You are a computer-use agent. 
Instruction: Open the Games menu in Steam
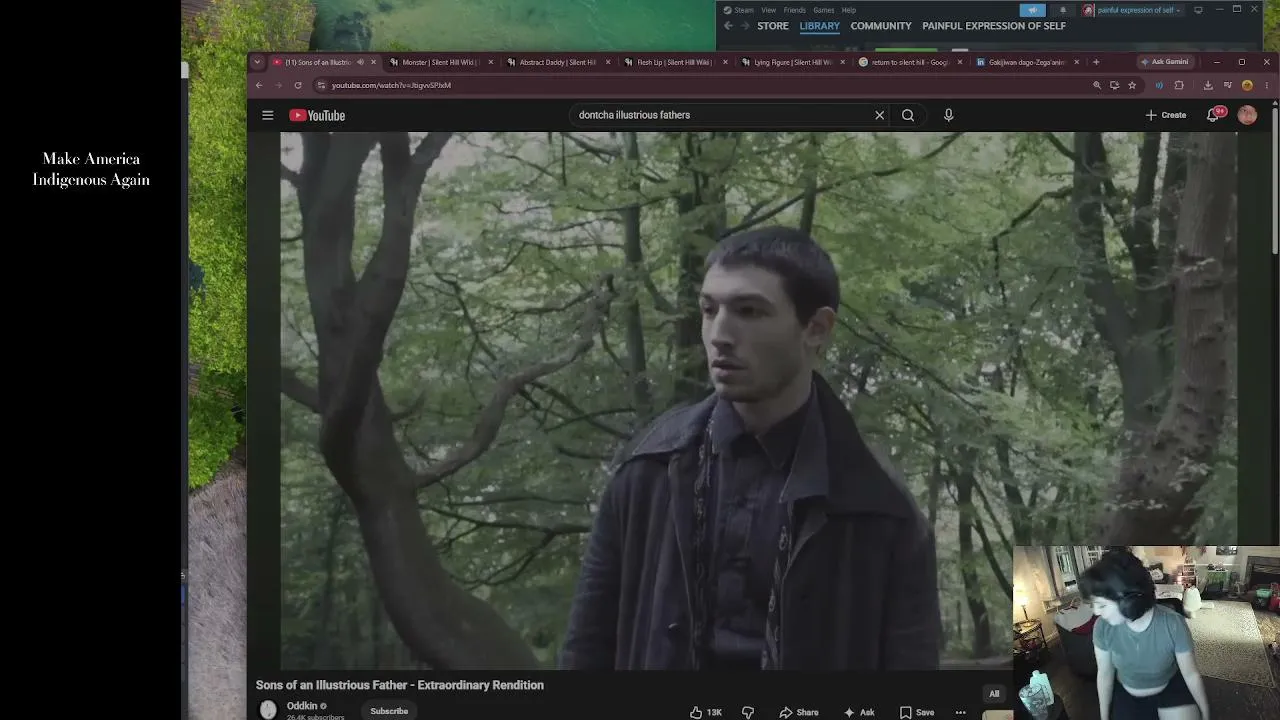click(x=824, y=10)
